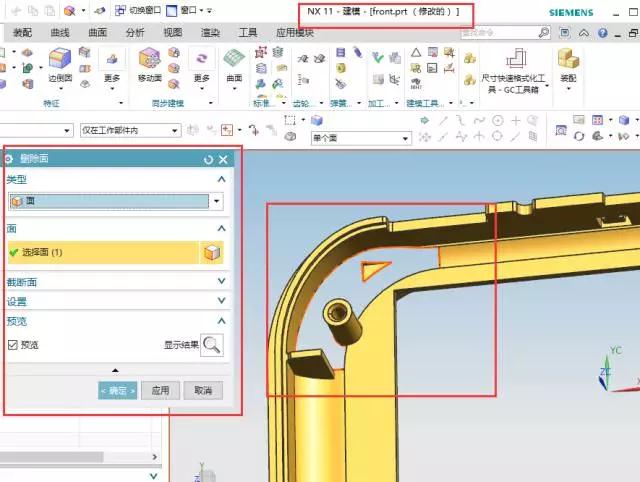Open the 曲线 ribbon tab

click(x=61, y=32)
